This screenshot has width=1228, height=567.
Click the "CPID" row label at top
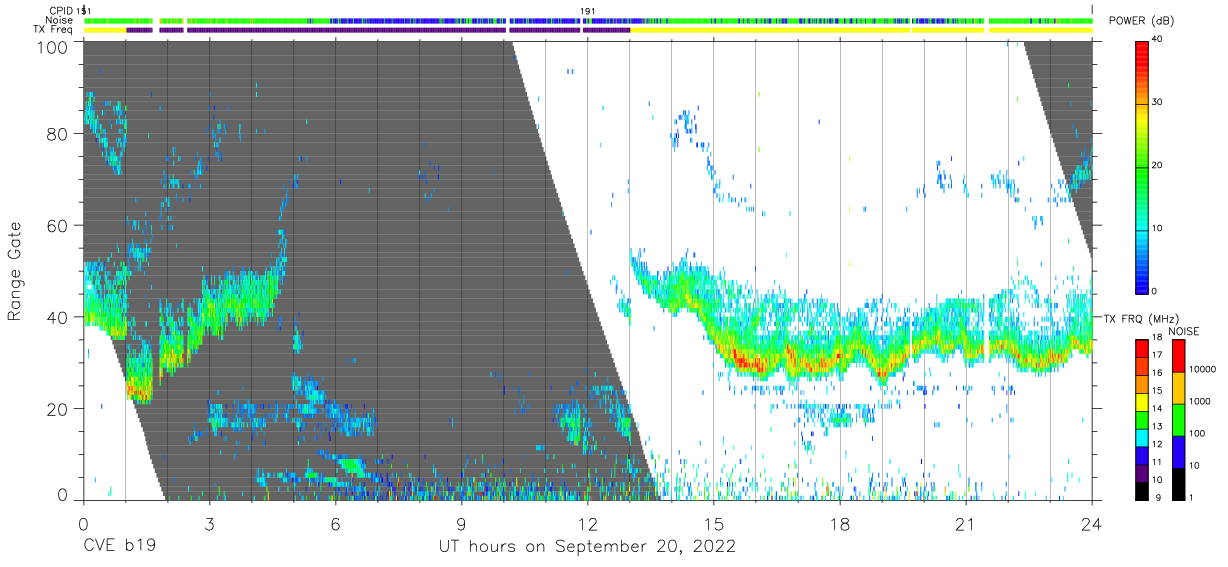tap(61, 10)
